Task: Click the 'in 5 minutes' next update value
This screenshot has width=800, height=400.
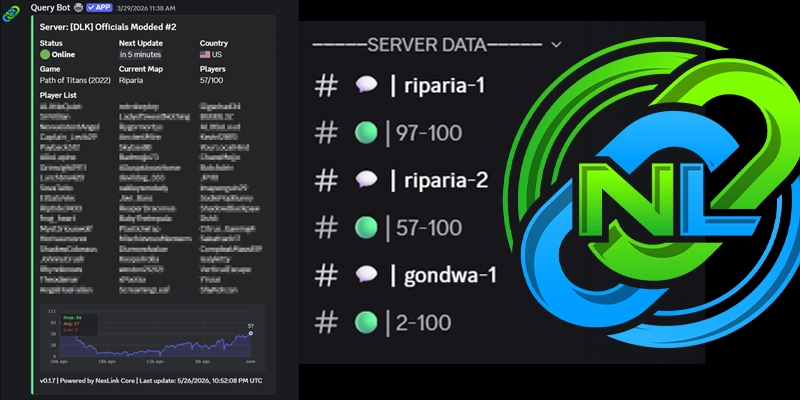Action: tap(140, 55)
